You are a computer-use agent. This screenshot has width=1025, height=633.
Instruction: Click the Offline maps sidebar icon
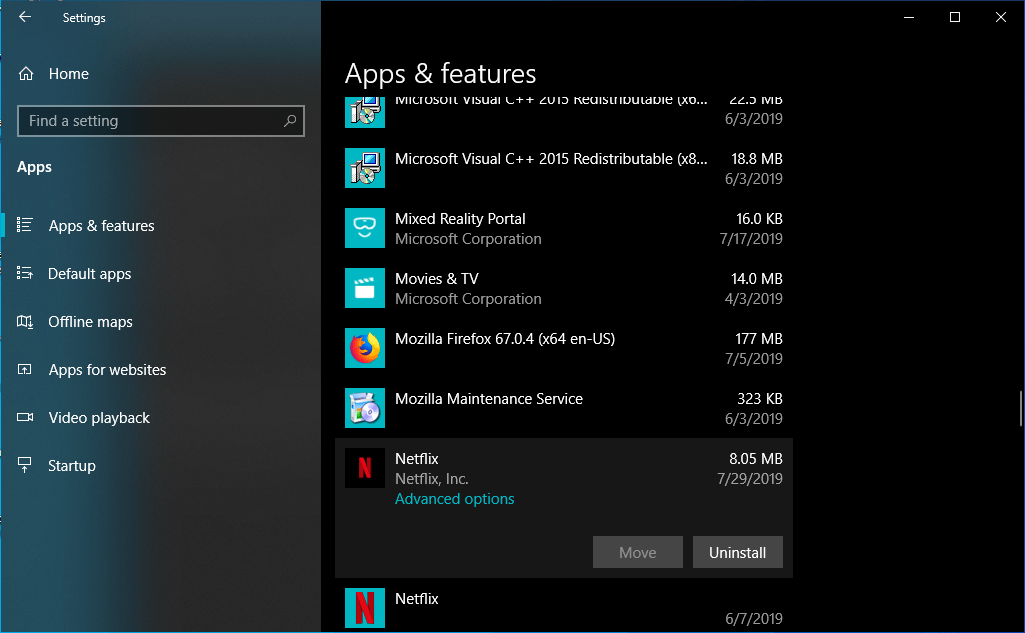coord(24,321)
